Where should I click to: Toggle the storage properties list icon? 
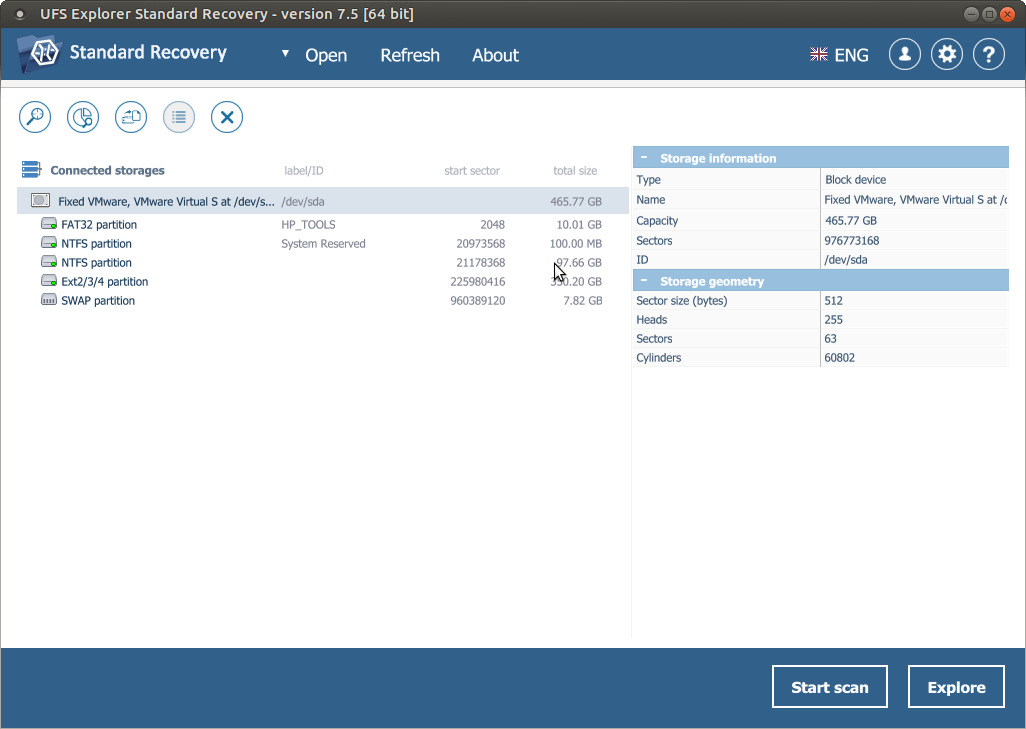tap(179, 117)
